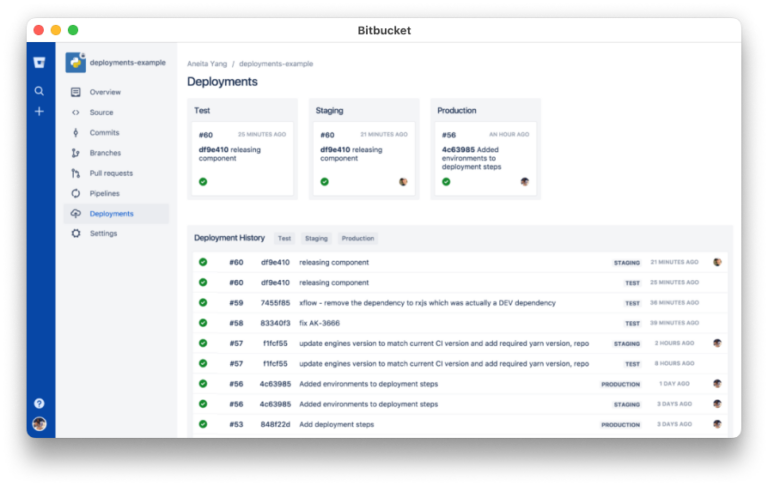Screen dimensions: 768x486
Task: Open the user profile avatar at sidebar bottom
Action: (39, 424)
